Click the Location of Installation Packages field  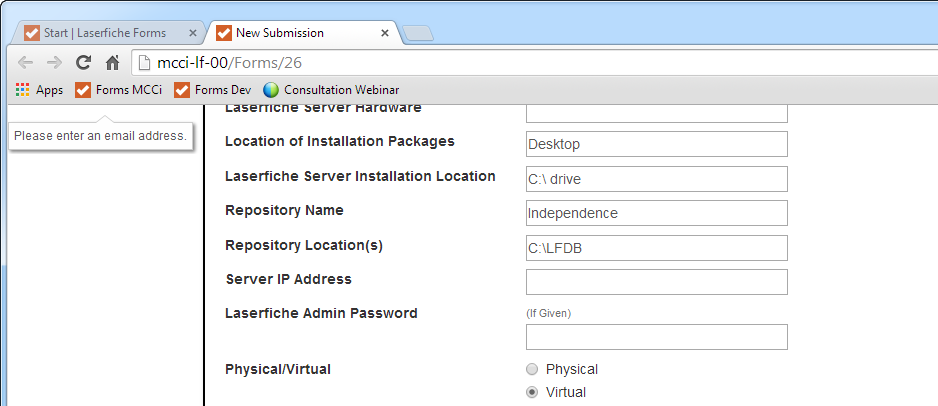[x=656, y=144]
